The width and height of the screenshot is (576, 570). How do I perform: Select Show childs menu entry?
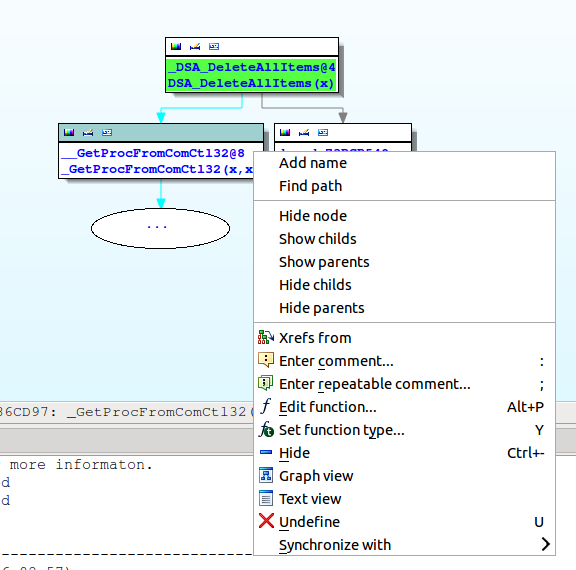pyautogui.click(x=404, y=239)
